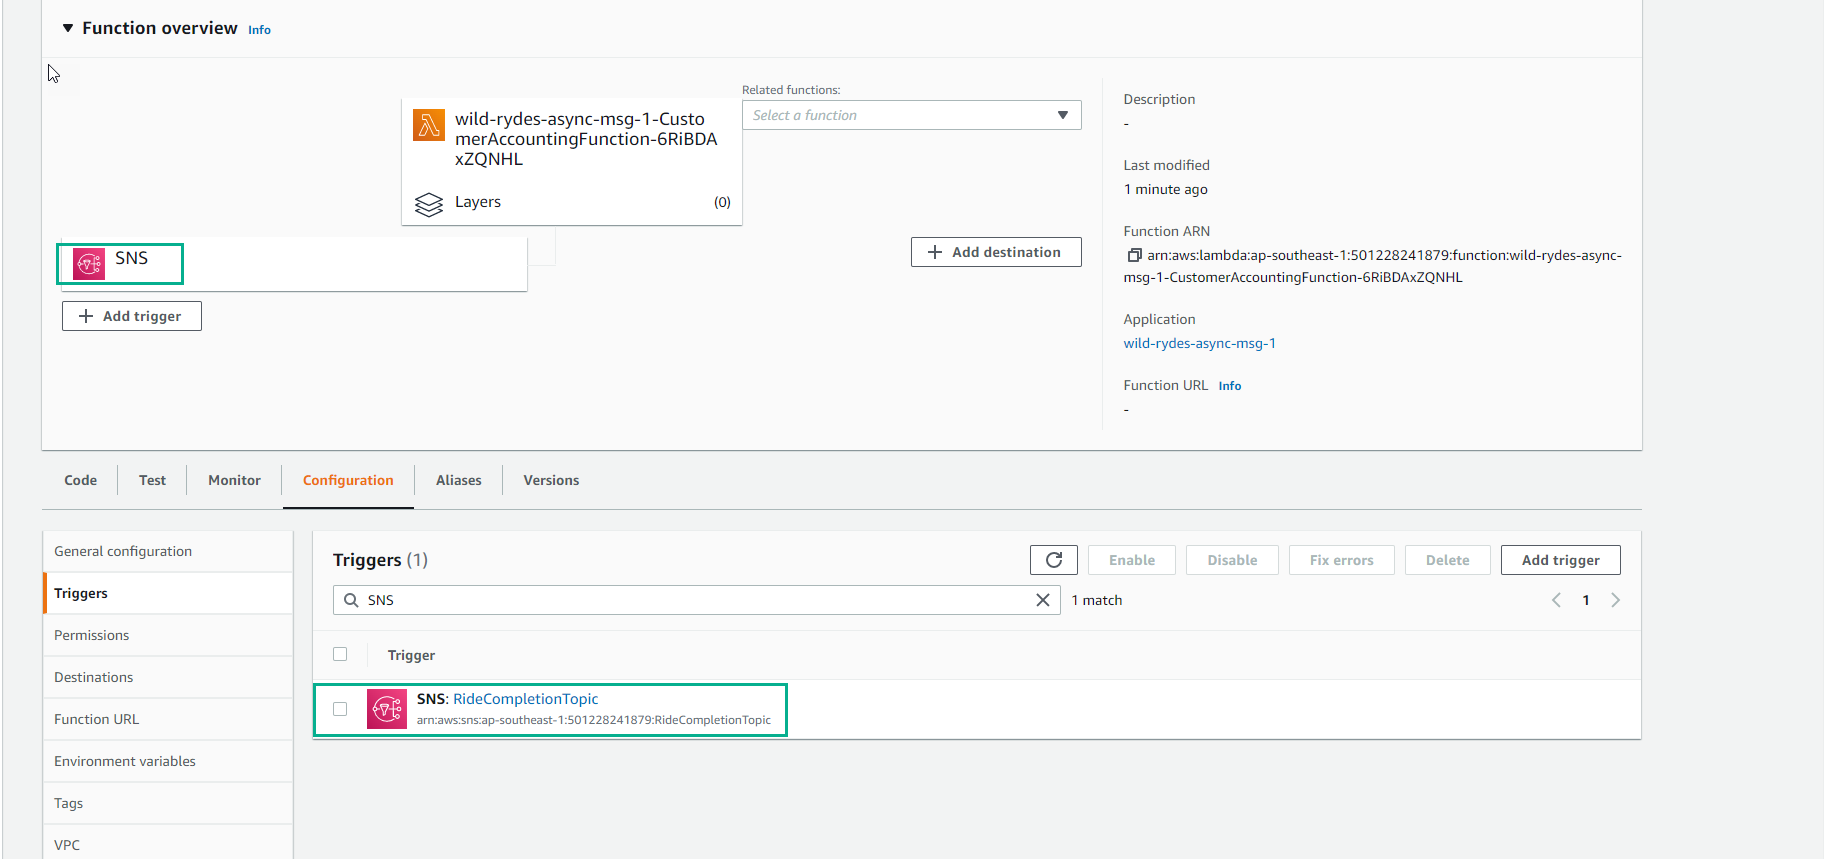Clear the SNS search filter
This screenshot has width=1824, height=859.
pos(1042,600)
